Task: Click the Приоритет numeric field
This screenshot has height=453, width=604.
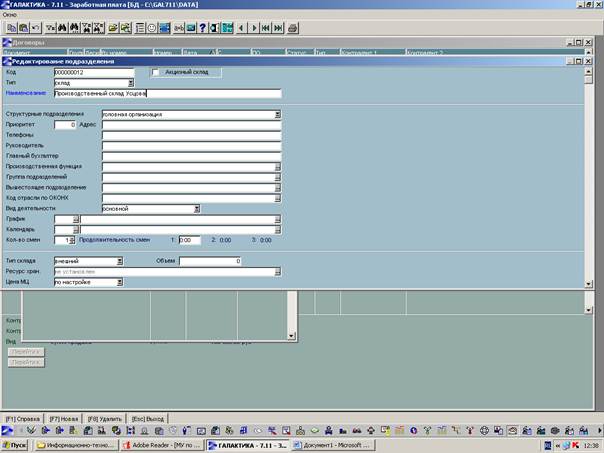Action: (x=65, y=125)
